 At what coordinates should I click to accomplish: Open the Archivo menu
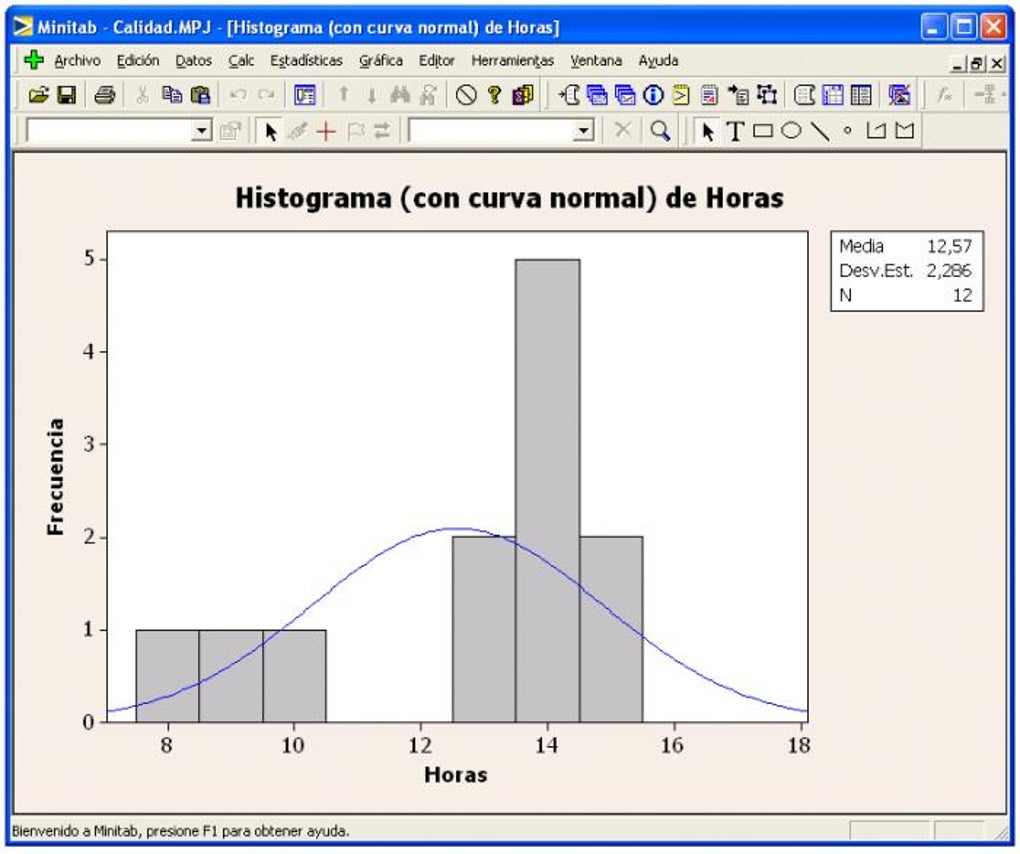77,60
